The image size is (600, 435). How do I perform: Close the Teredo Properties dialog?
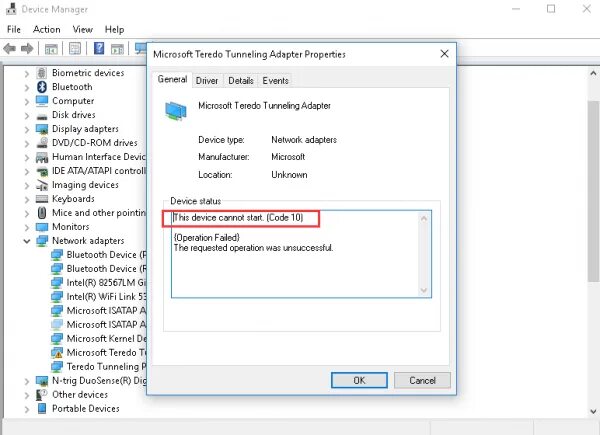click(x=444, y=54)
